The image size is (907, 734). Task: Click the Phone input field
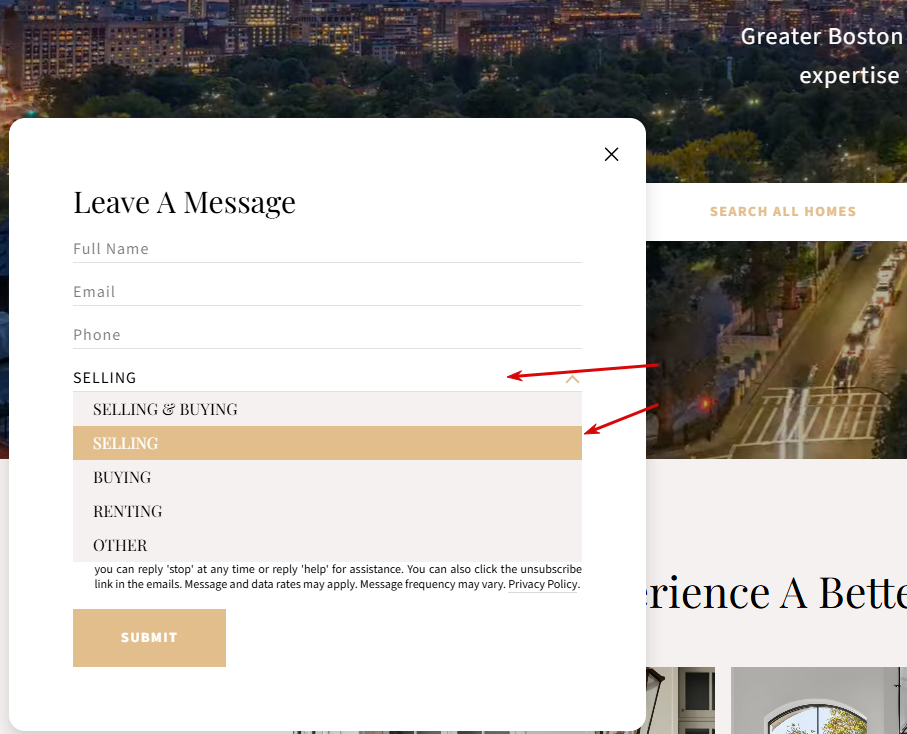point(327,335)
